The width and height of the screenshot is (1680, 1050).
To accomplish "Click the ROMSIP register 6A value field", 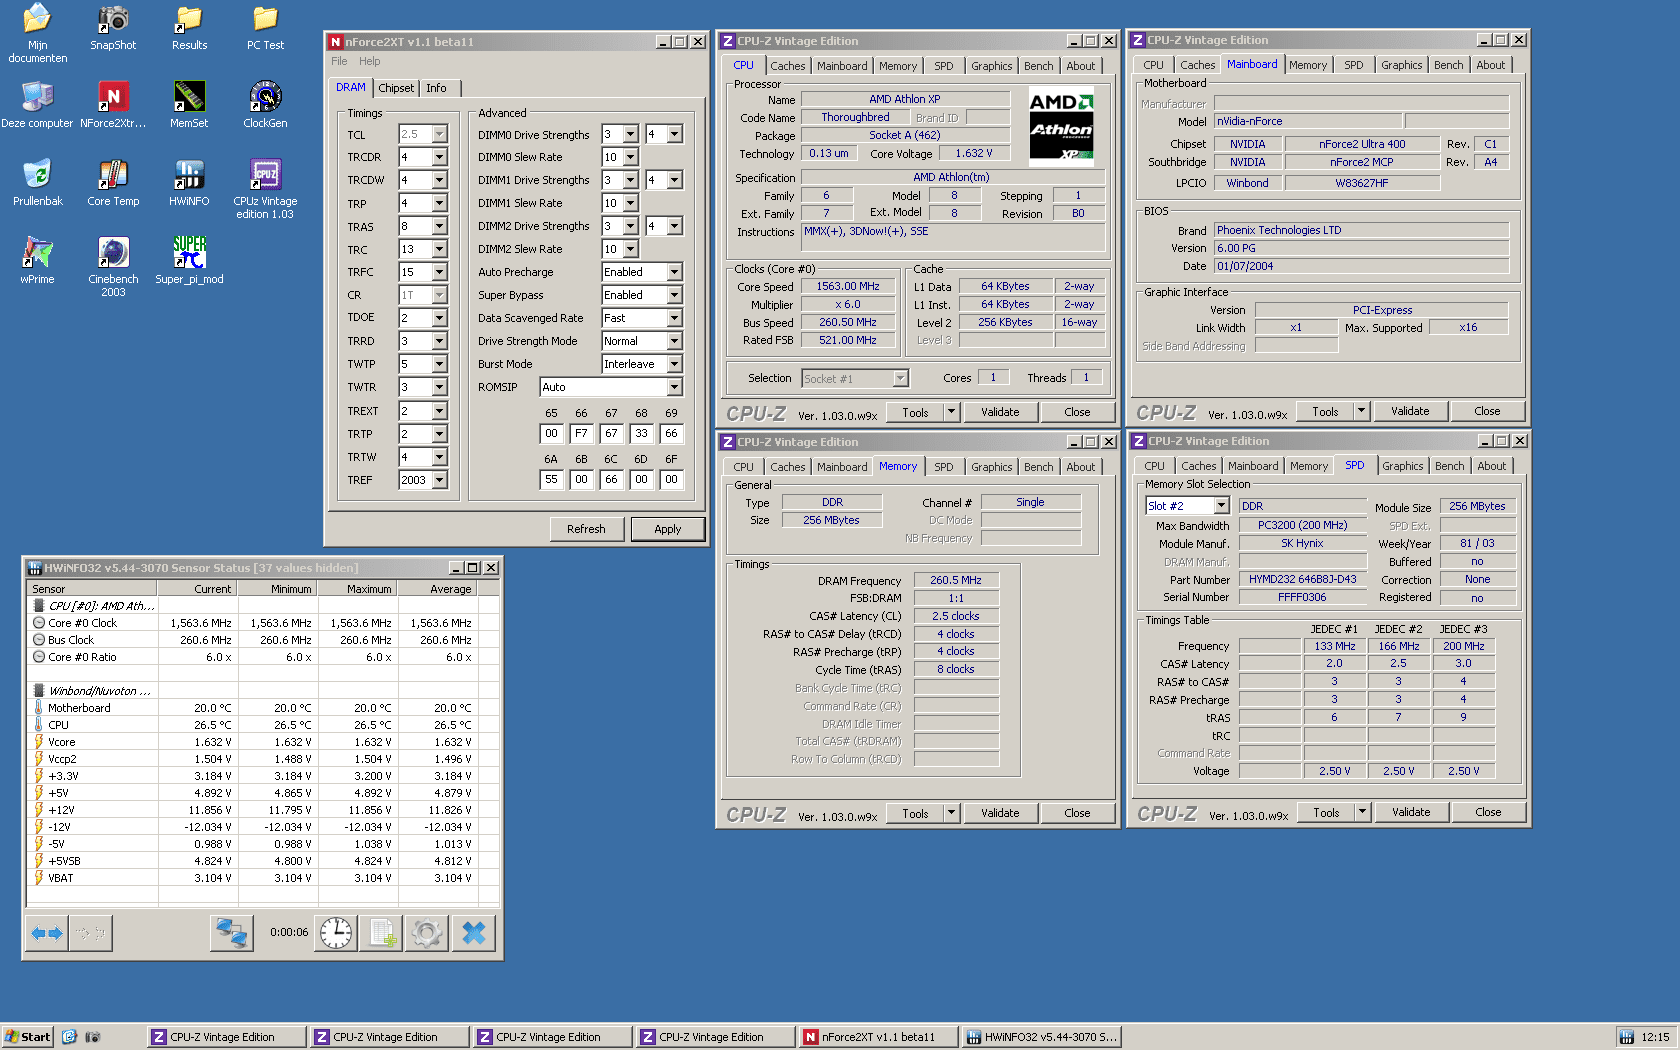I will click(551, 479).
